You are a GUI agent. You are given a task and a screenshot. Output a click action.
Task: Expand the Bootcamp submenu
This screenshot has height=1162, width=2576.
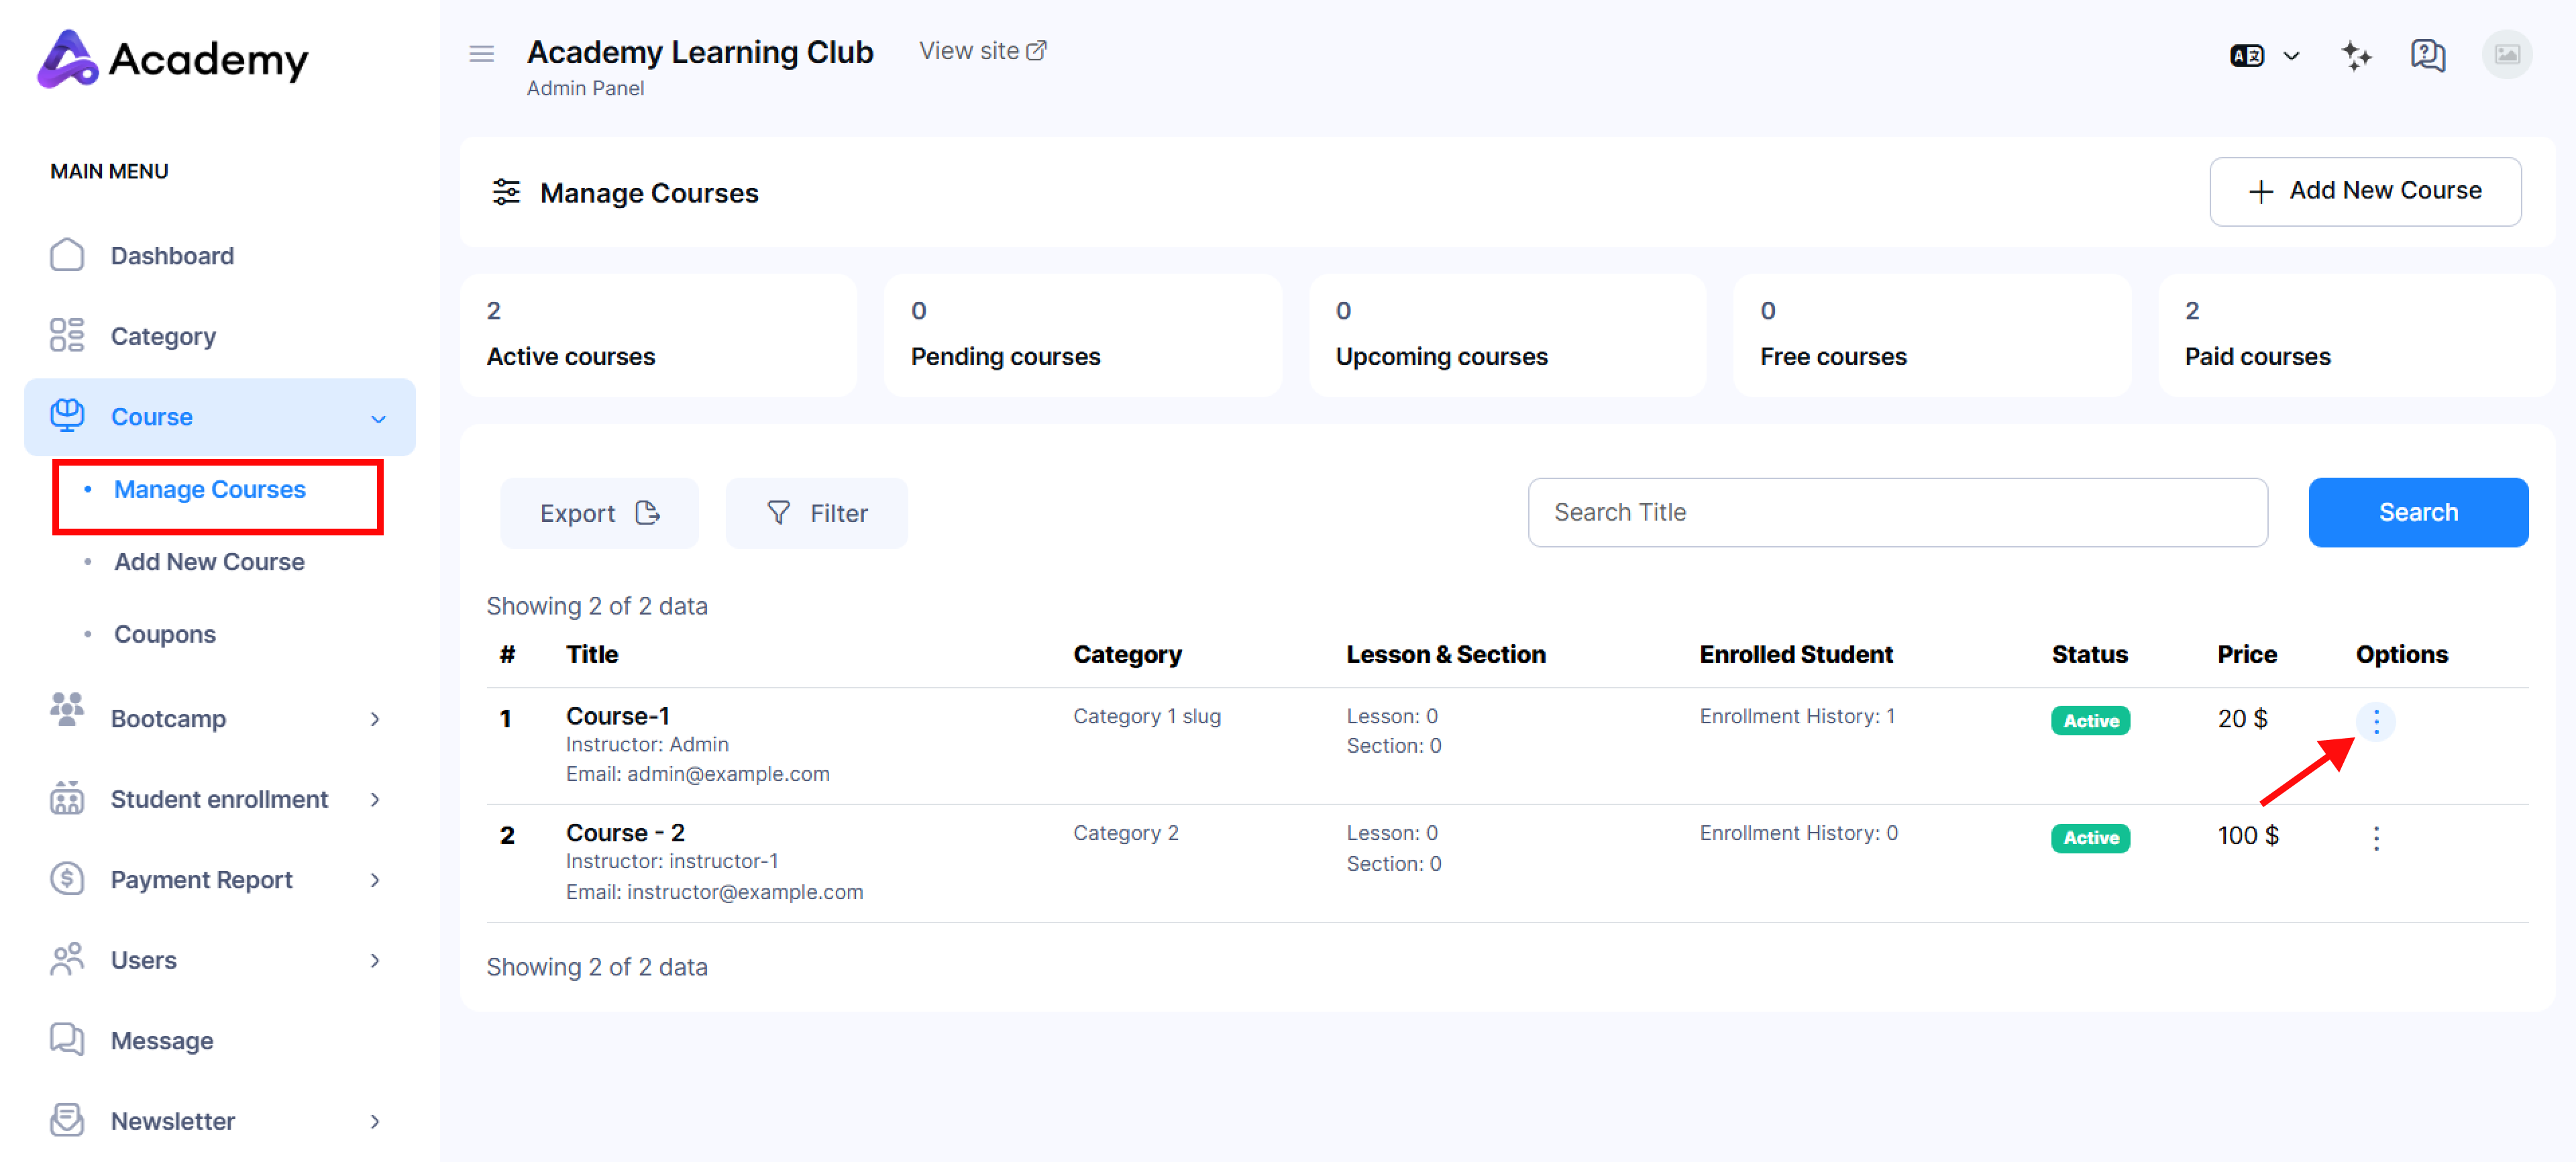pos(375,718)
